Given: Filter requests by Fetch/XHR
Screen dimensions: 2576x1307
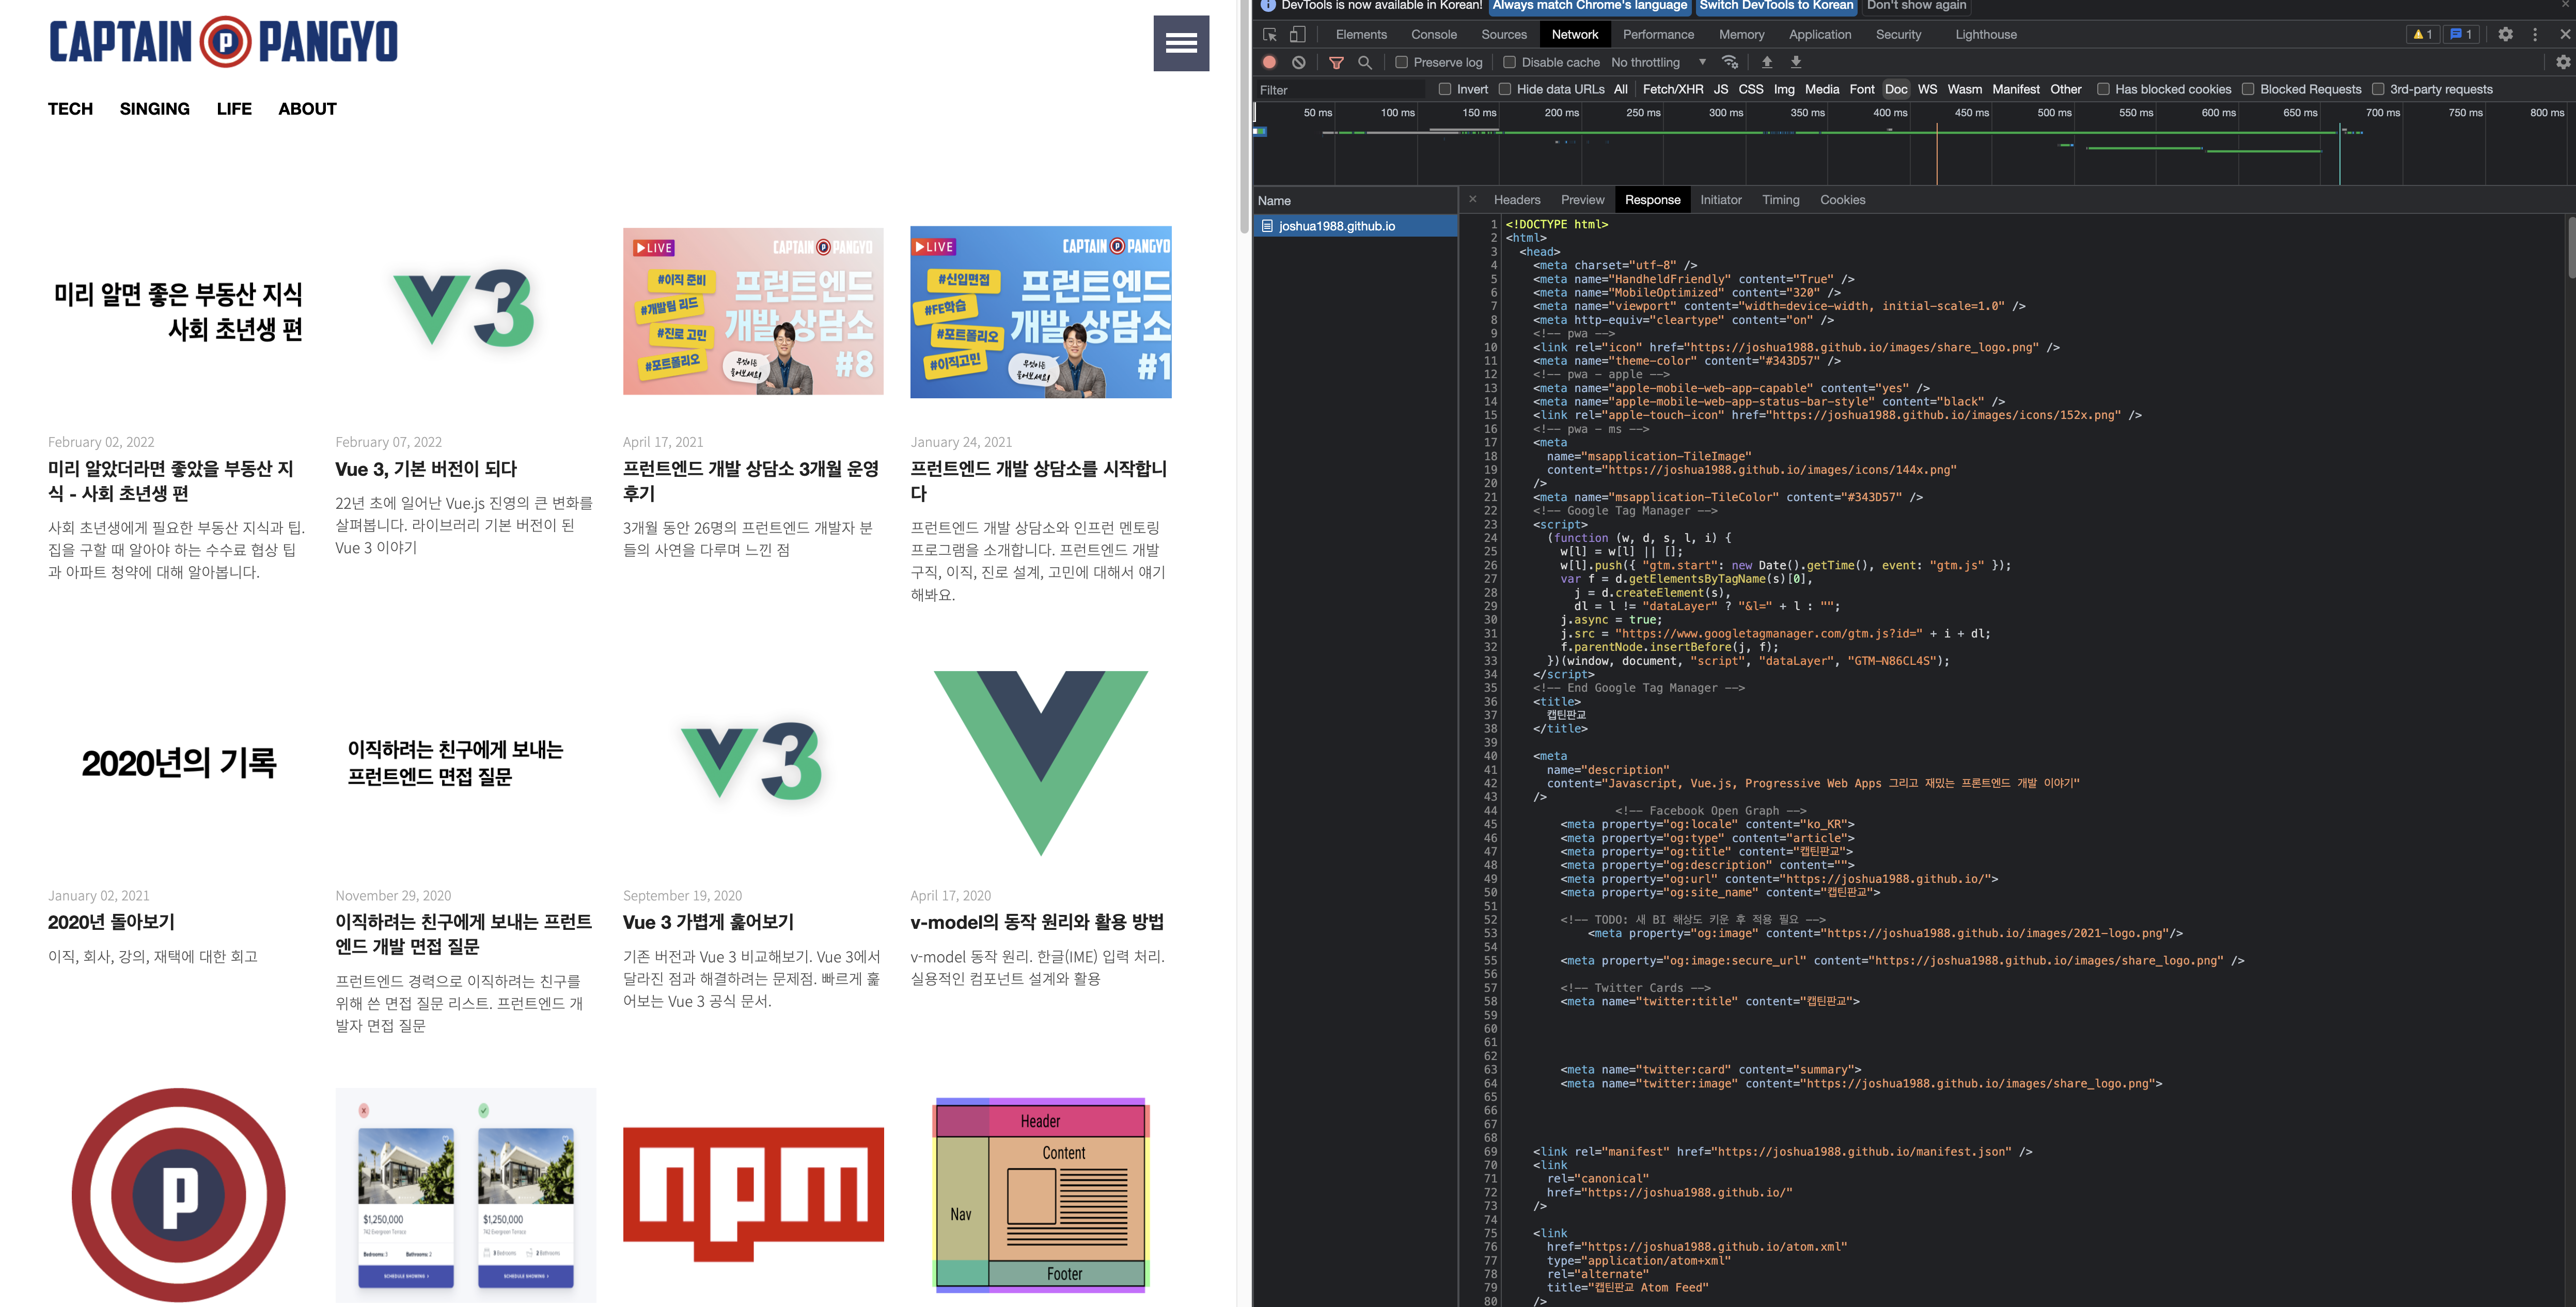Looking at the screenshot, I should tap(1672, 89).
